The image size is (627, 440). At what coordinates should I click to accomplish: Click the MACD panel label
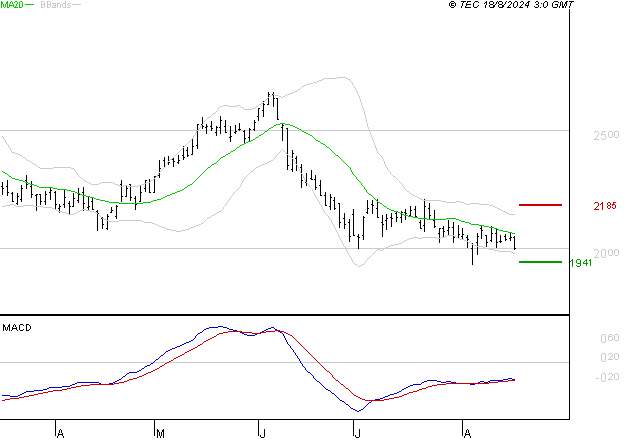pyautogui.click(x=17, y=328)
